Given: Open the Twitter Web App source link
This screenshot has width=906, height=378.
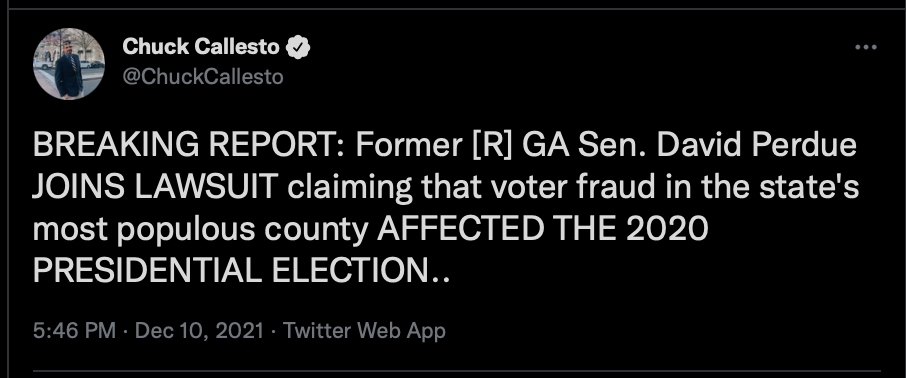Looking at the screenshot, I should (x=364, y=331).
